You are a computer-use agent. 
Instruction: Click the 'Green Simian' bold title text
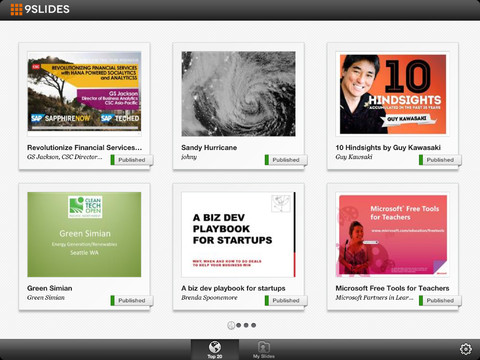click(x=50, y=288)
